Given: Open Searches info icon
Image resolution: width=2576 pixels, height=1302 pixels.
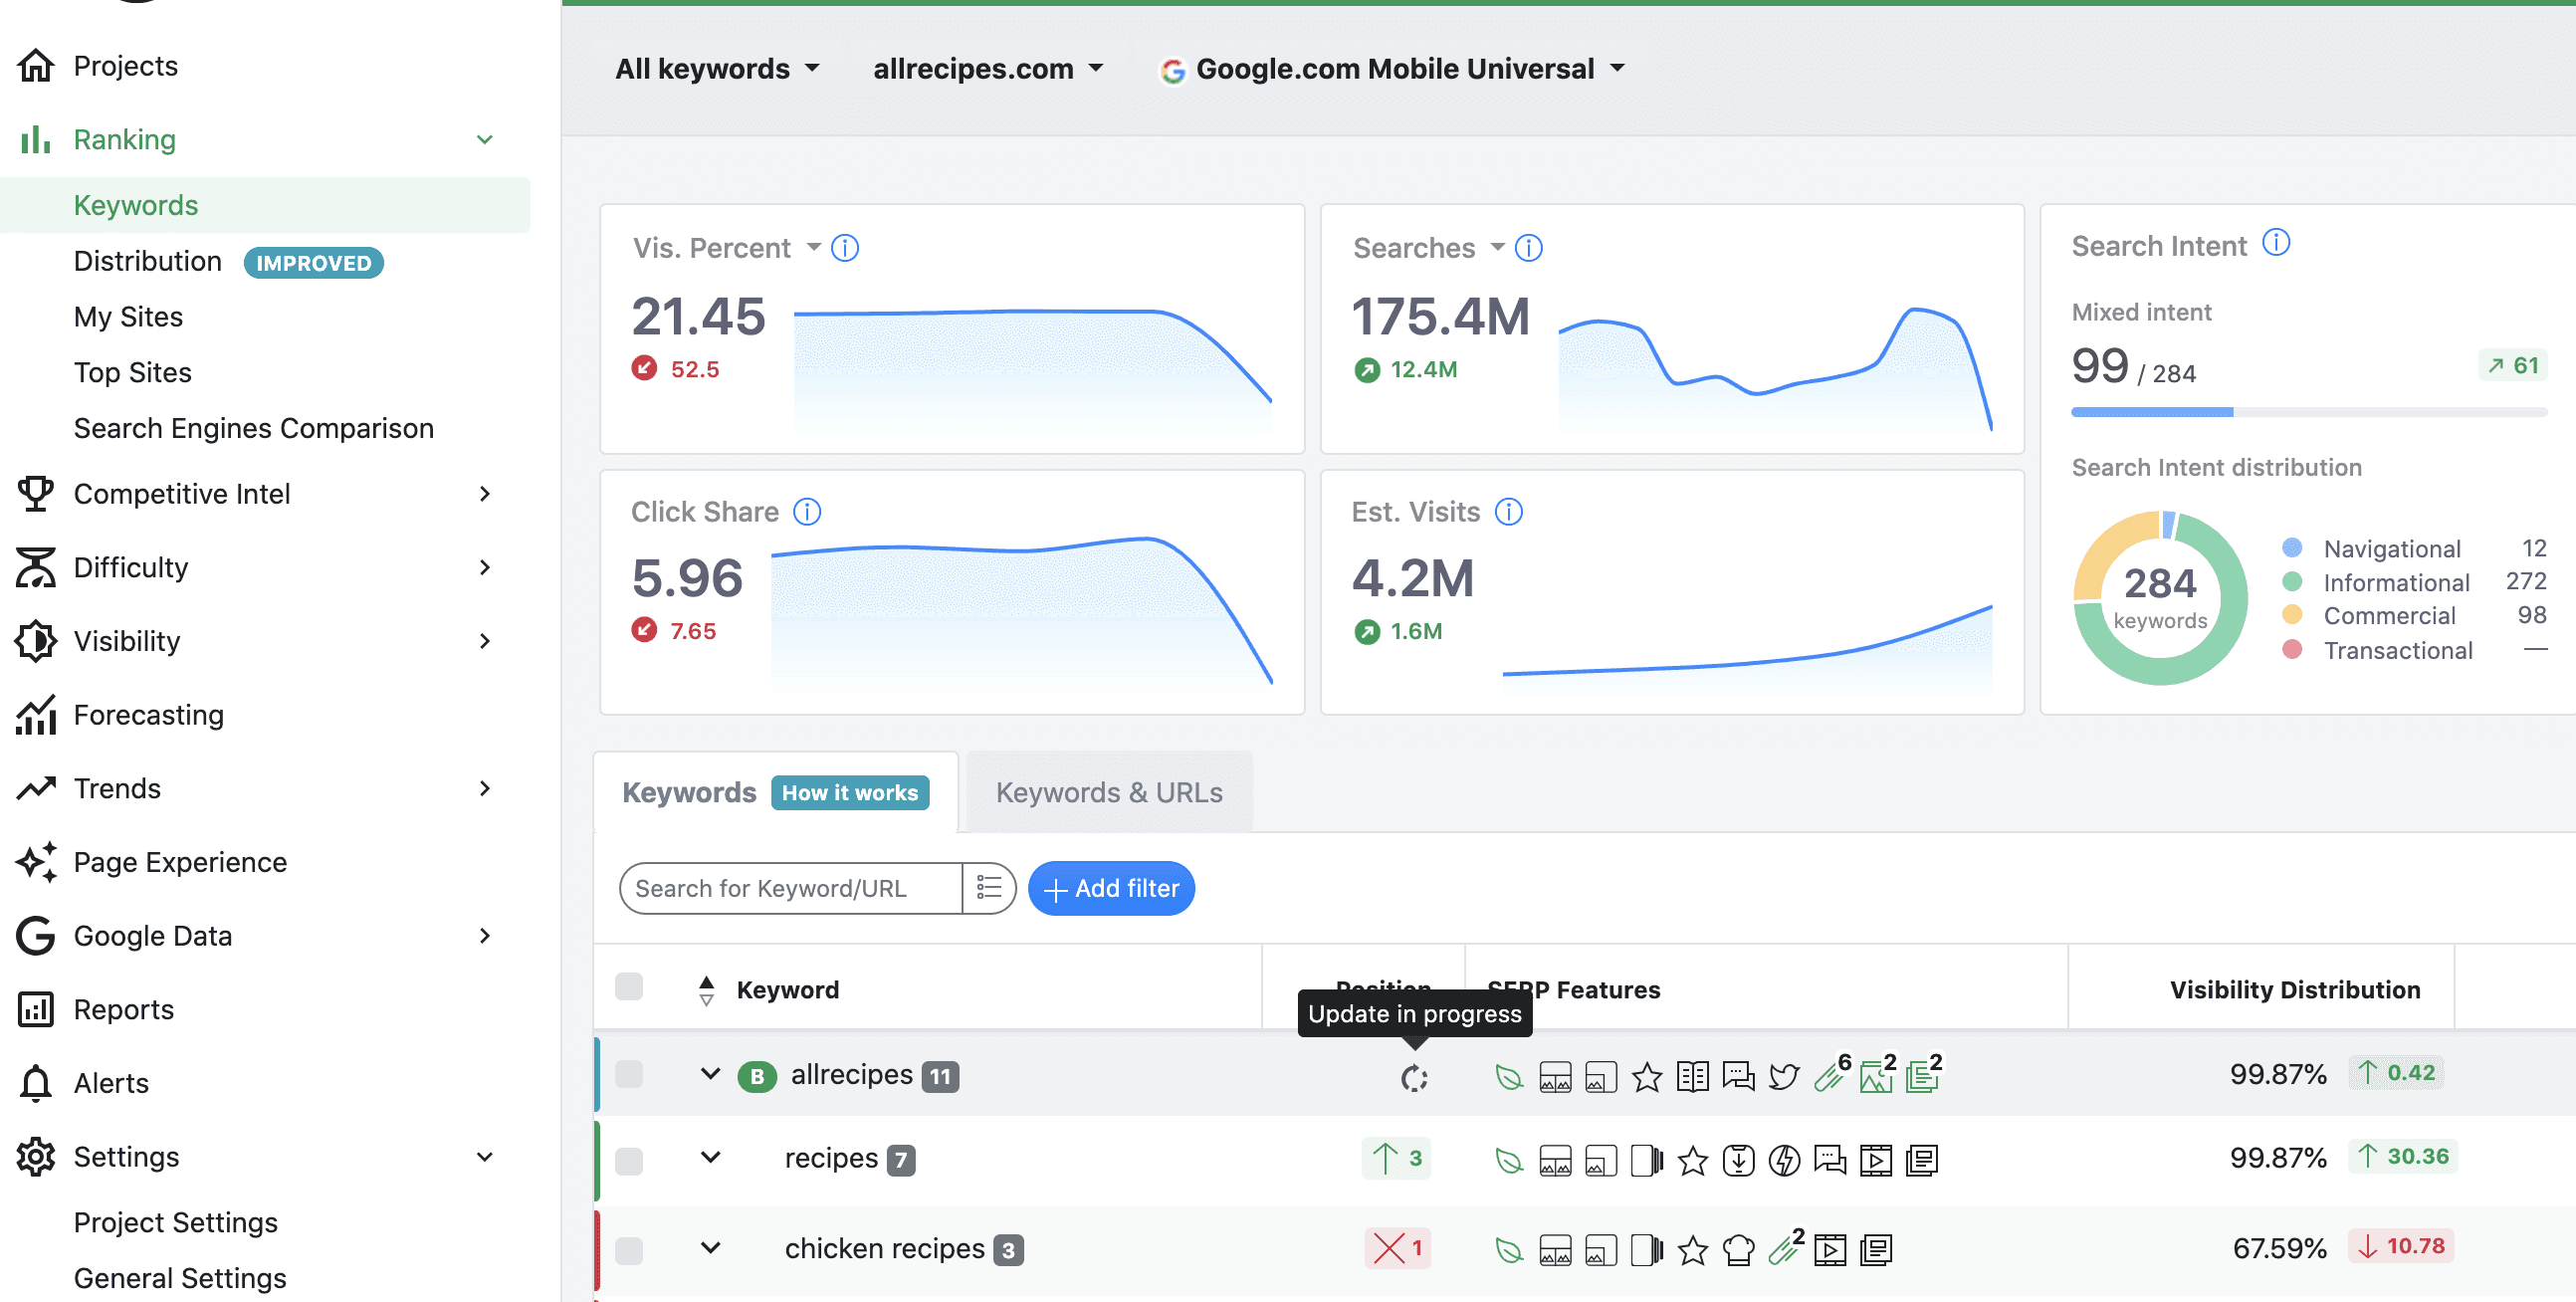Looking at the screenshot, I should point(1529,248).
